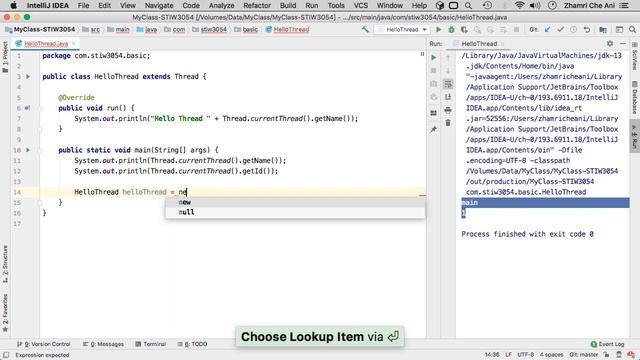The width and height of the screenshot is (640, 360).
Task: Open Project Structure from the toolbar
Action: 603,29
